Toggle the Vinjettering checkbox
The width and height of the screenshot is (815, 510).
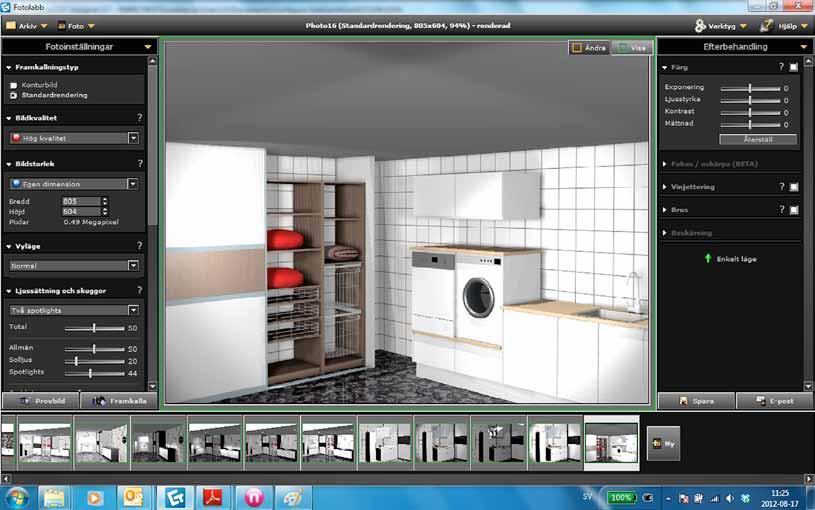[x=794, y=187]
